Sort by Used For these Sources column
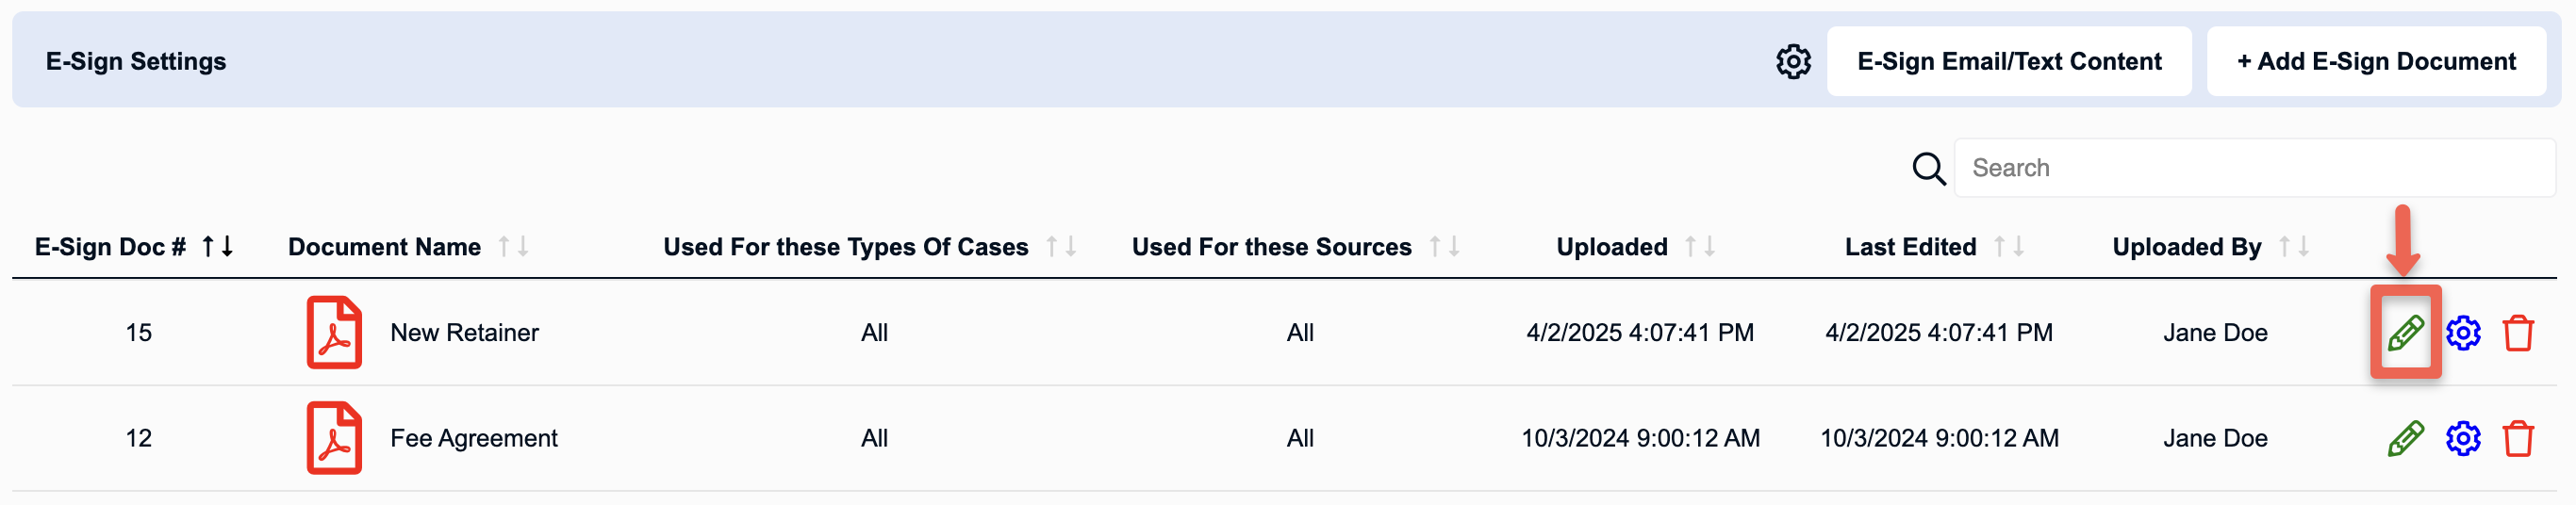Image resolution: width=2576 pixels, height=505 pixels. click(x=1444, y=247)
